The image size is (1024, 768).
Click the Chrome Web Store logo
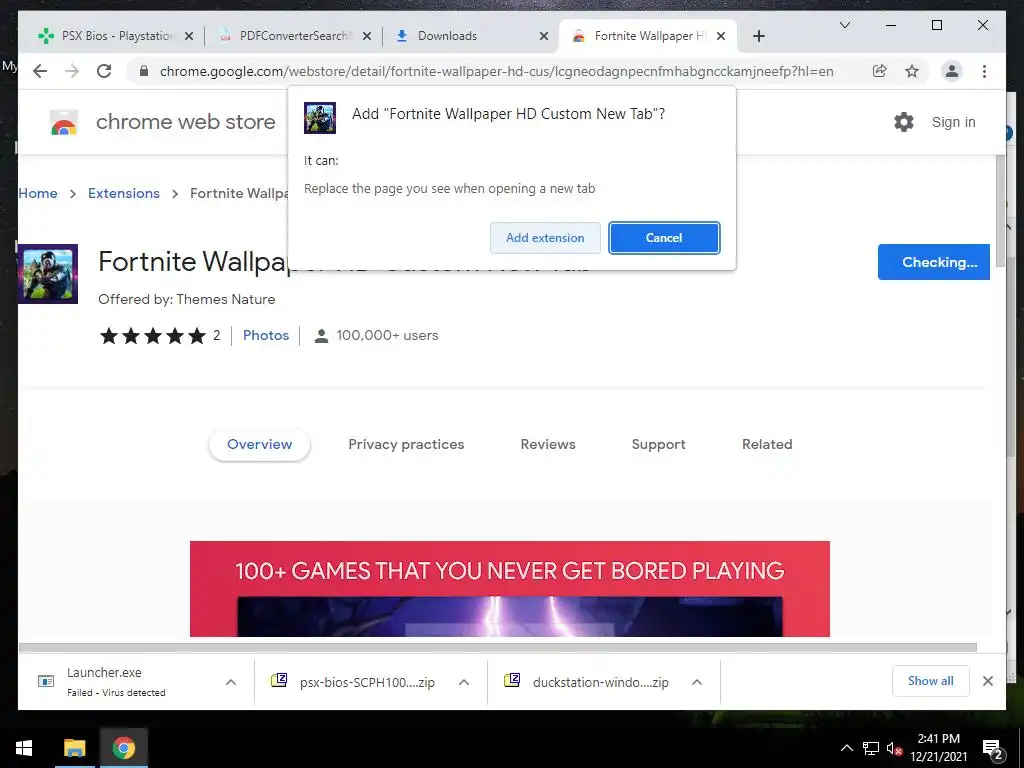click(x=64, y=122)
